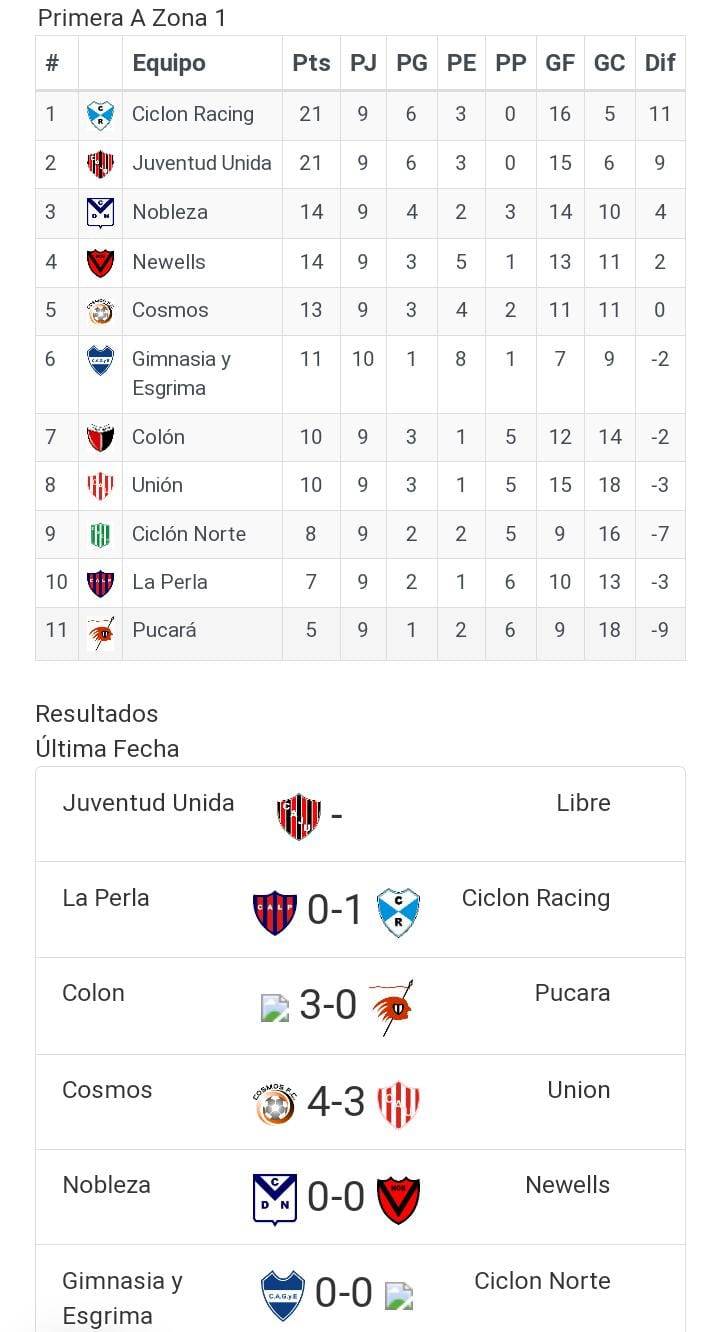Click the La Perla crest in results
Viewport: 709px width, 1332px height.
coord(275,912)
